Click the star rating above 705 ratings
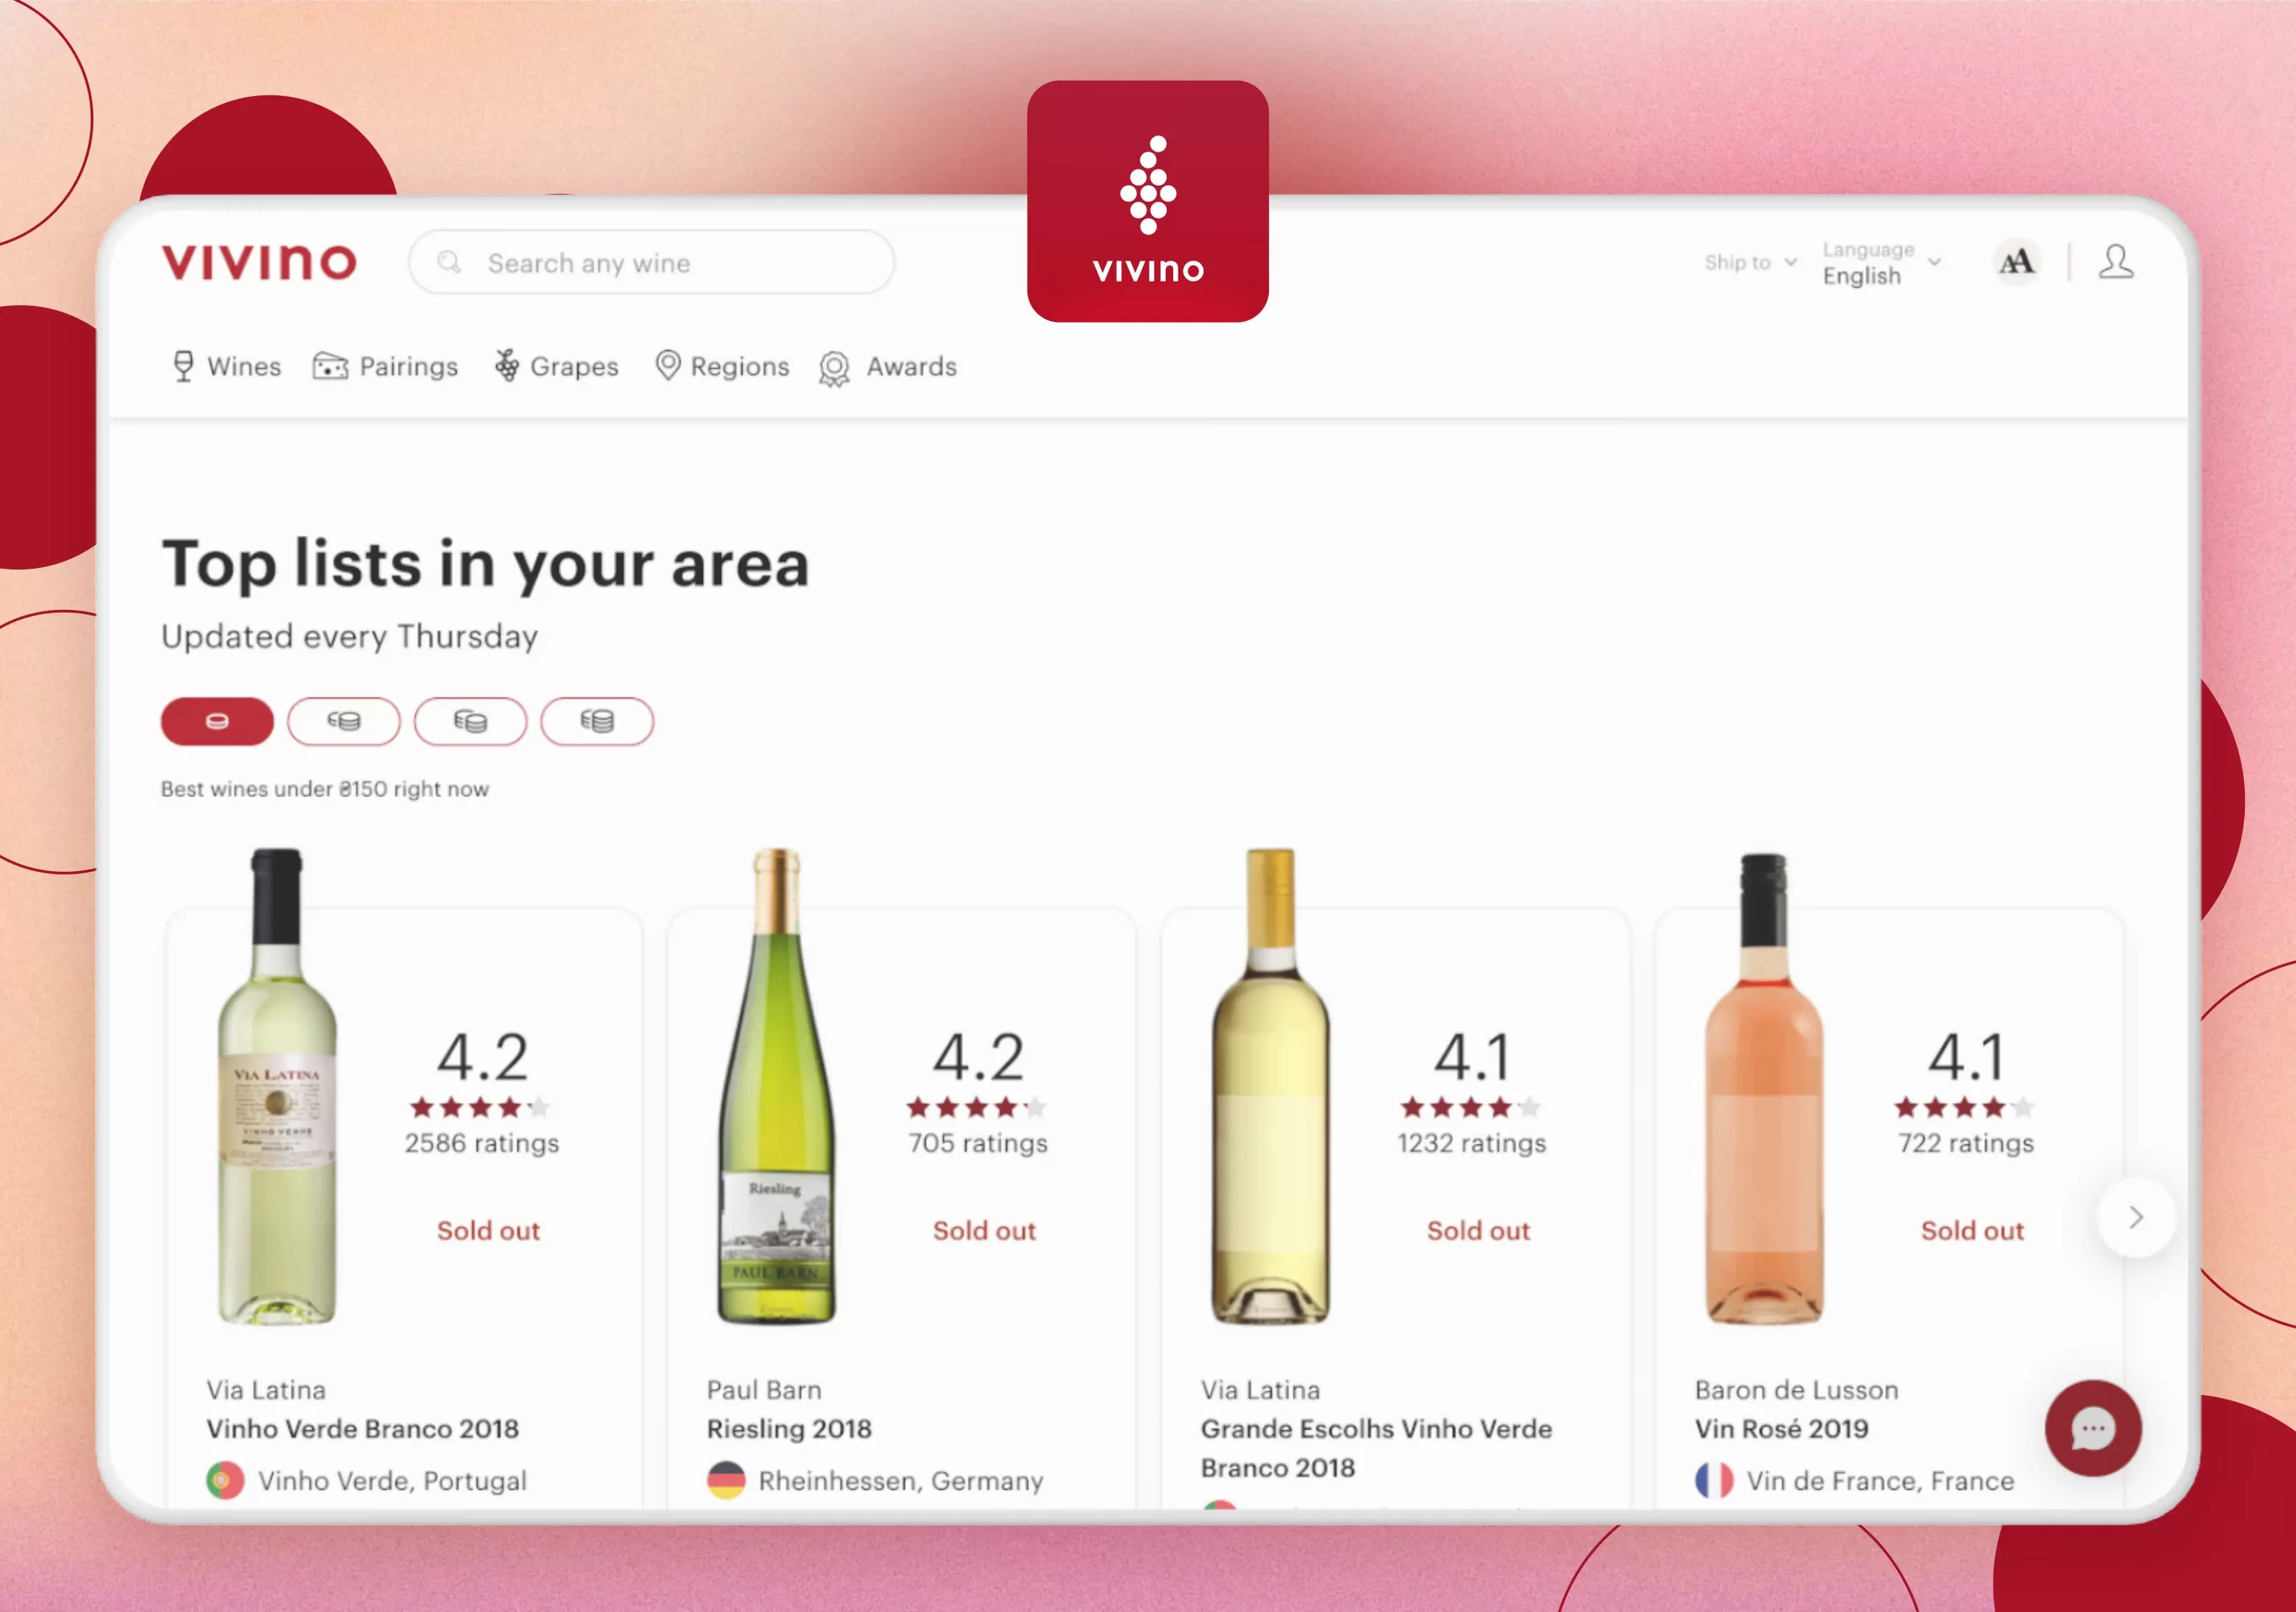 point(976,1107)
